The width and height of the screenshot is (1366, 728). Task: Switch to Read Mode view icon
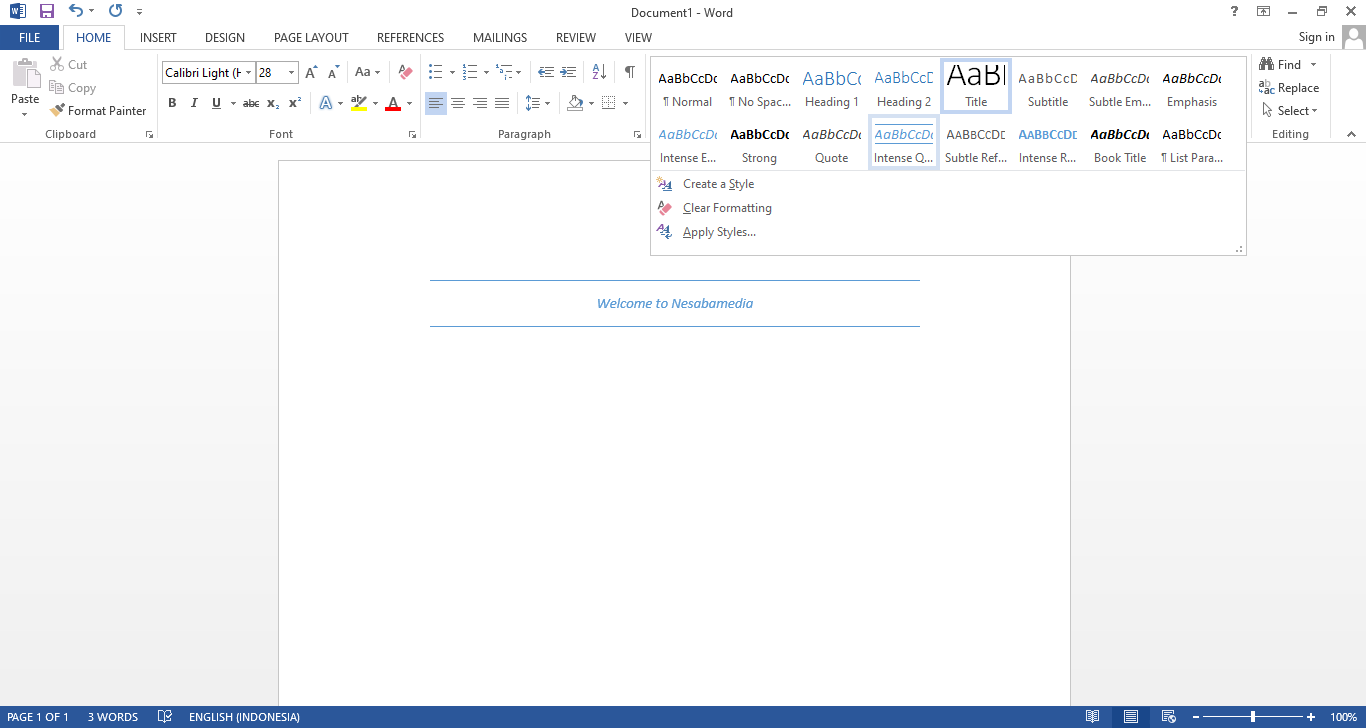tap(1093, 717)
